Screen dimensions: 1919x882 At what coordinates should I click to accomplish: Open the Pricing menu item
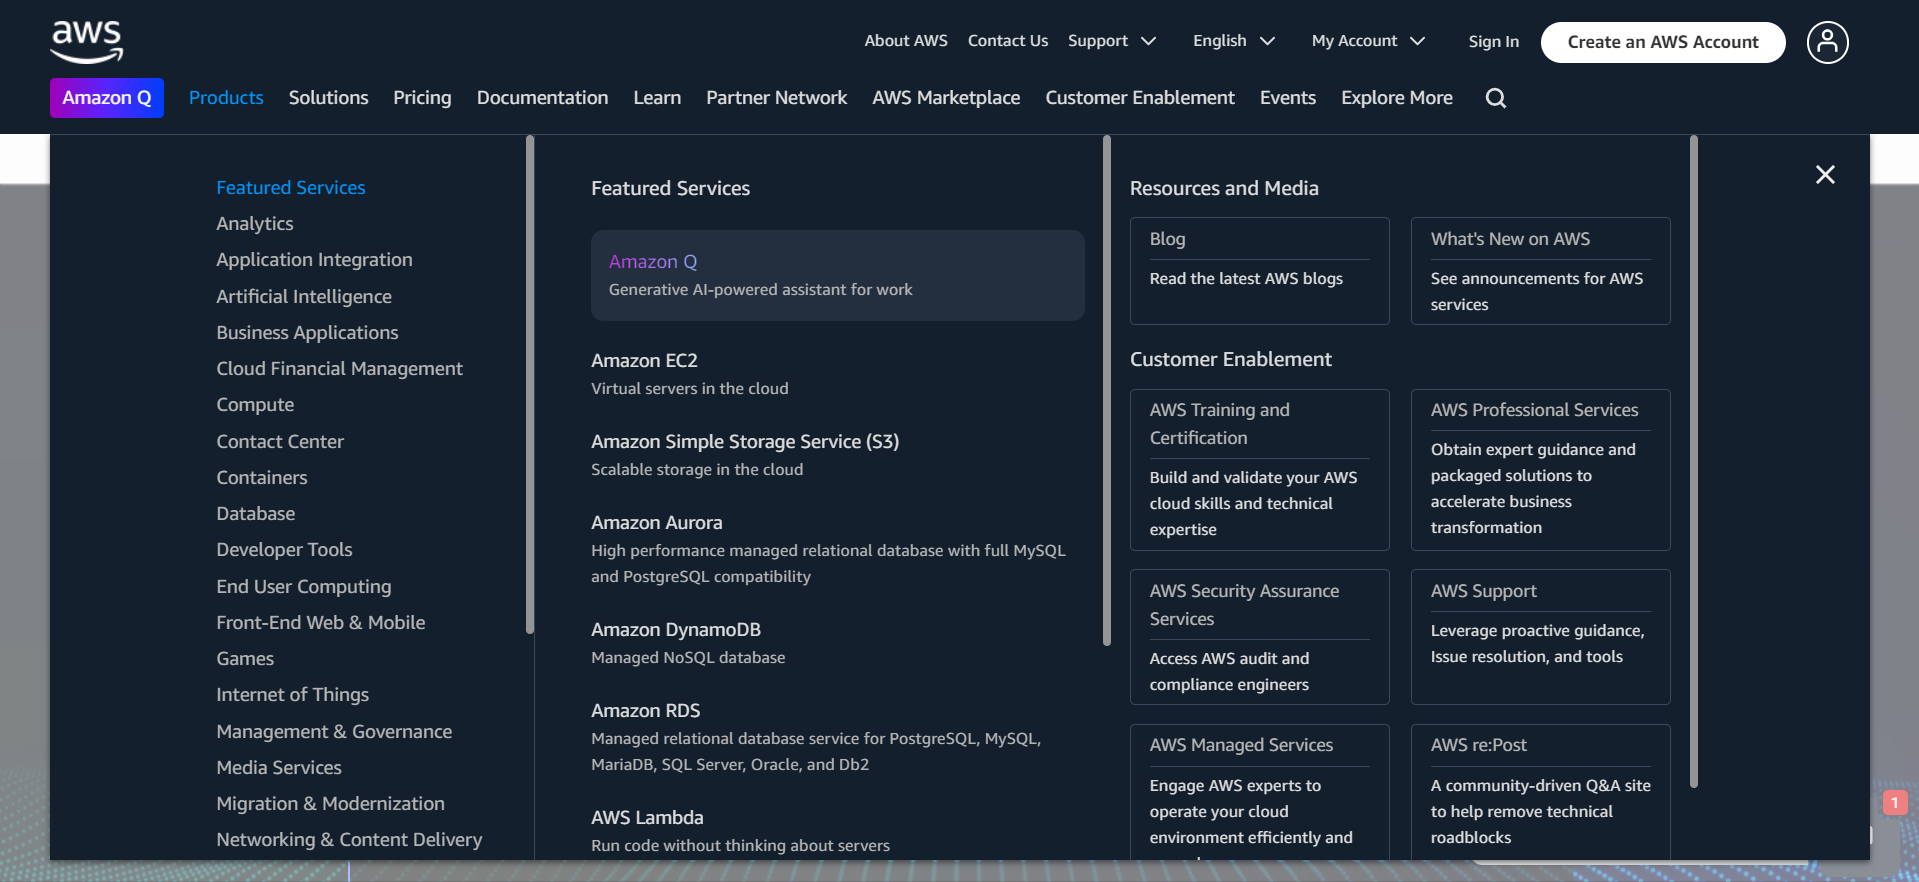click(x=422, y=98)
